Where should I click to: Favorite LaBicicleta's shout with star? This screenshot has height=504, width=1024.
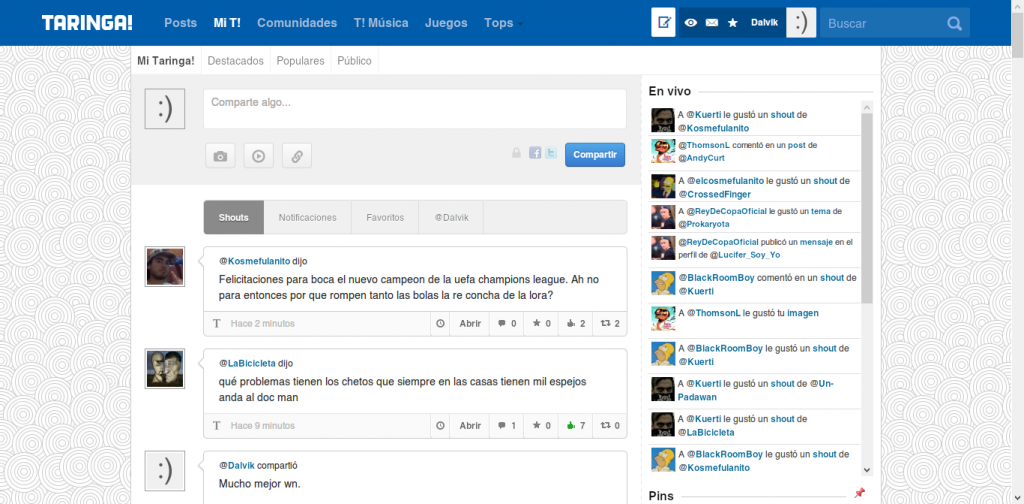[x=541, y=426]
